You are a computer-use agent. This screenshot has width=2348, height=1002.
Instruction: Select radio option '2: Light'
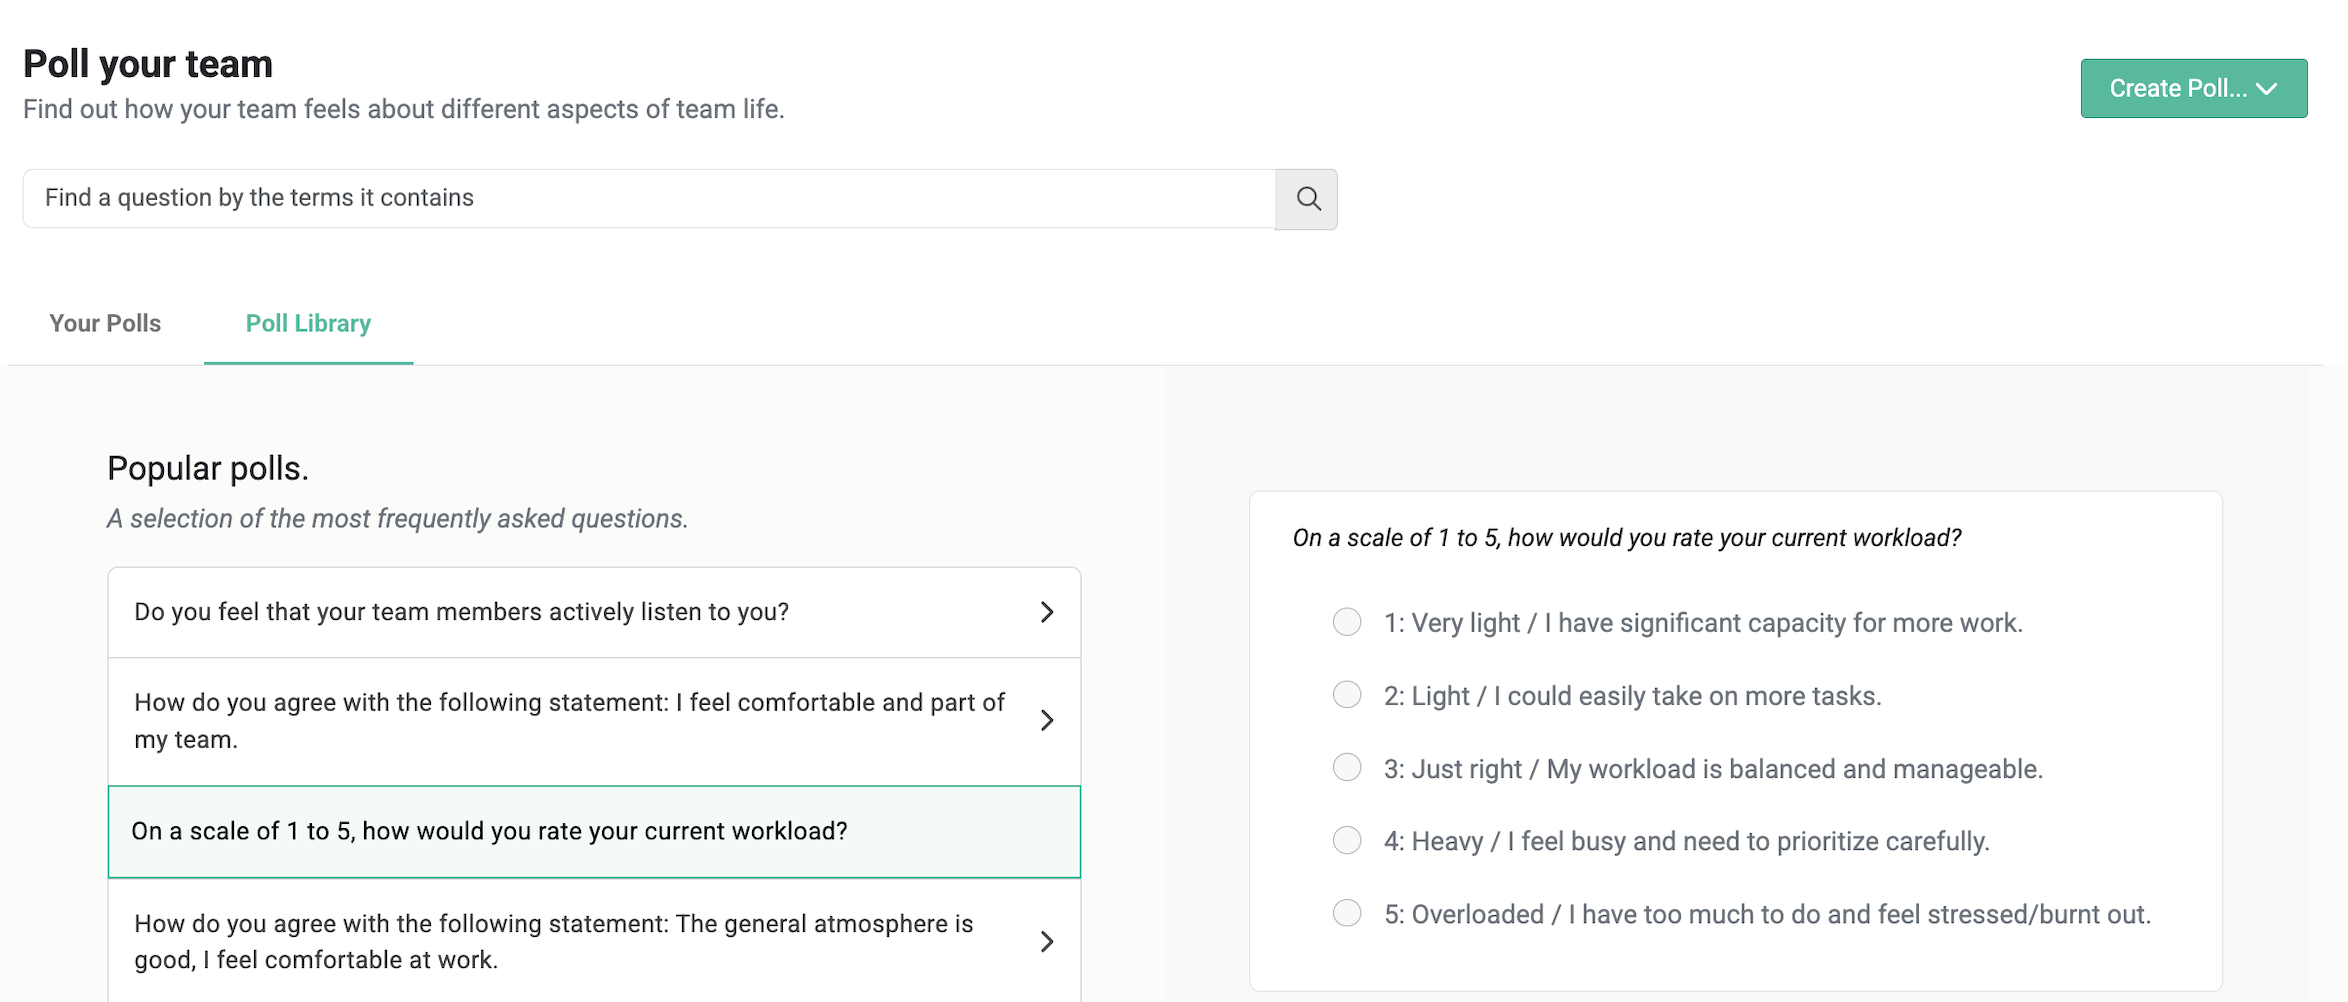point(1347,695)
